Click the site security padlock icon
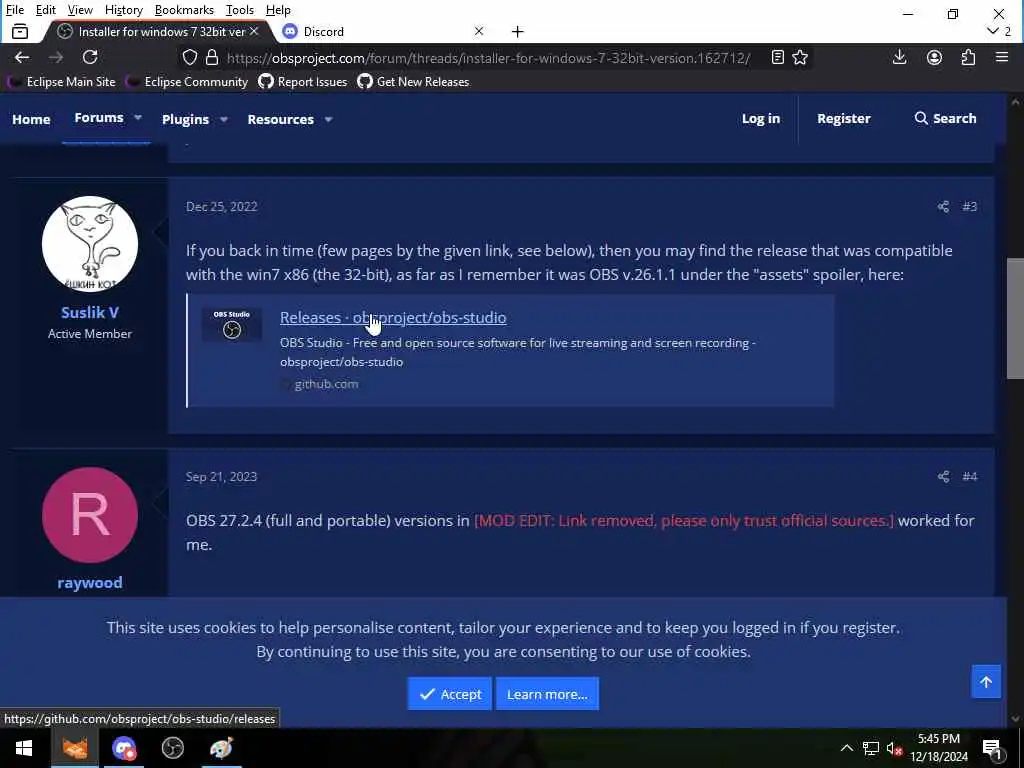This screenshot has height=768, width=1024. coord(212,57)
